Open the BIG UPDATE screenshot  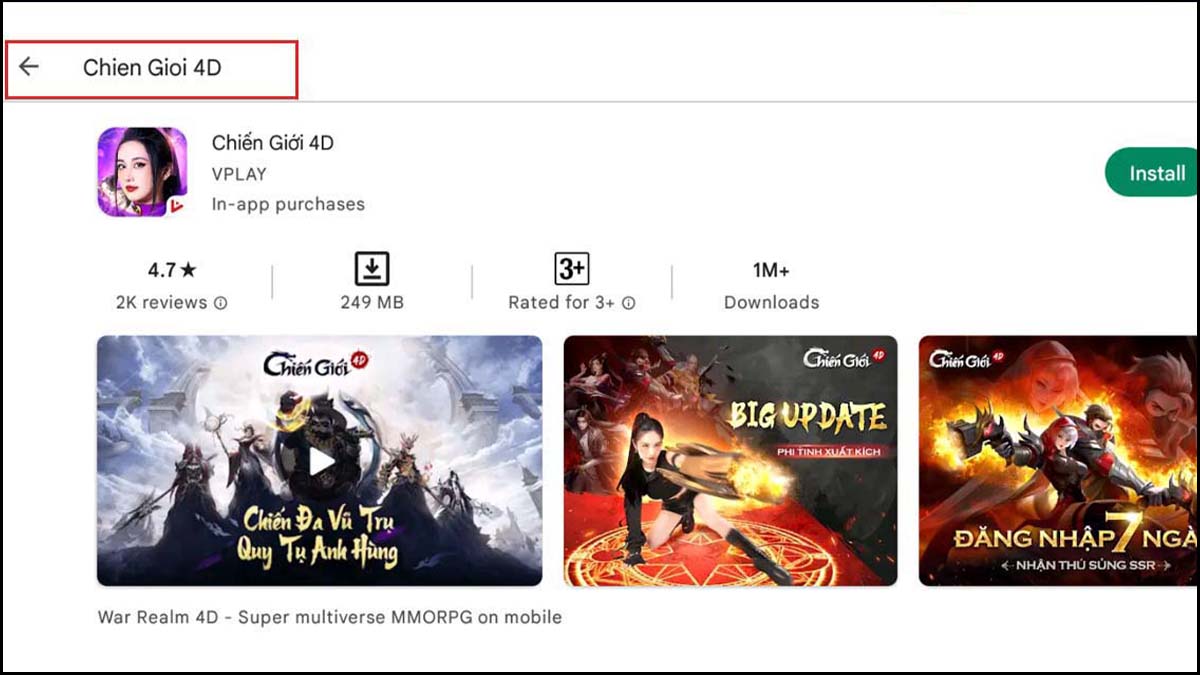[731, 461]
